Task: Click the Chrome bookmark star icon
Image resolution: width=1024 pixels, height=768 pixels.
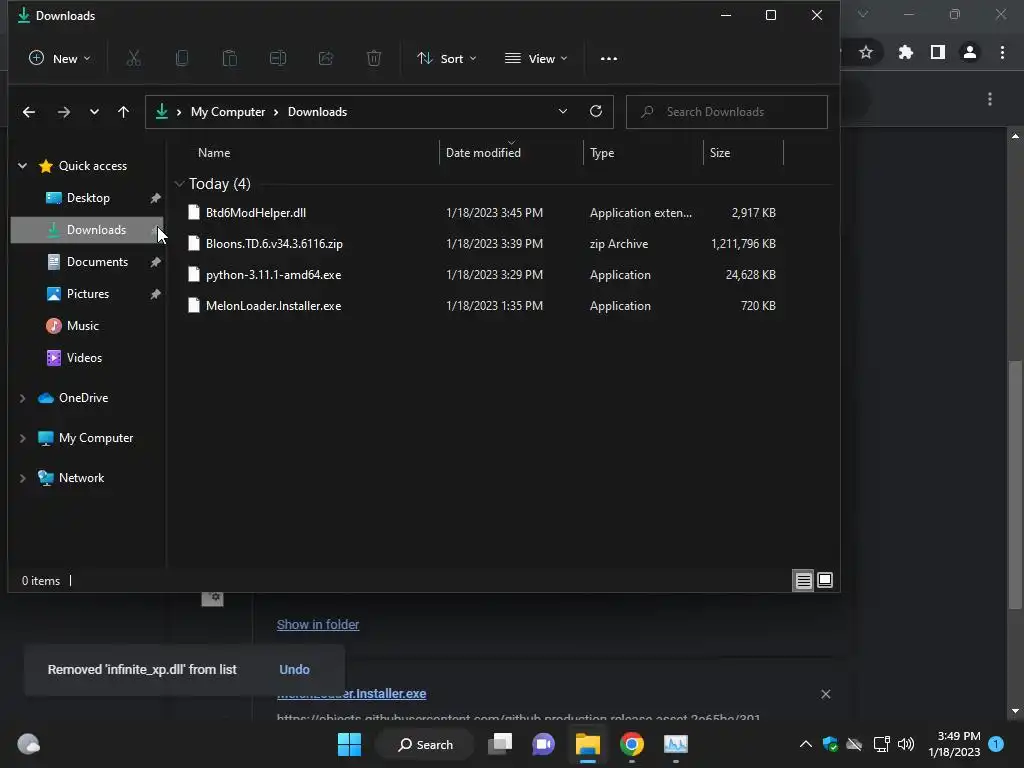Action: tap(866, 52)
